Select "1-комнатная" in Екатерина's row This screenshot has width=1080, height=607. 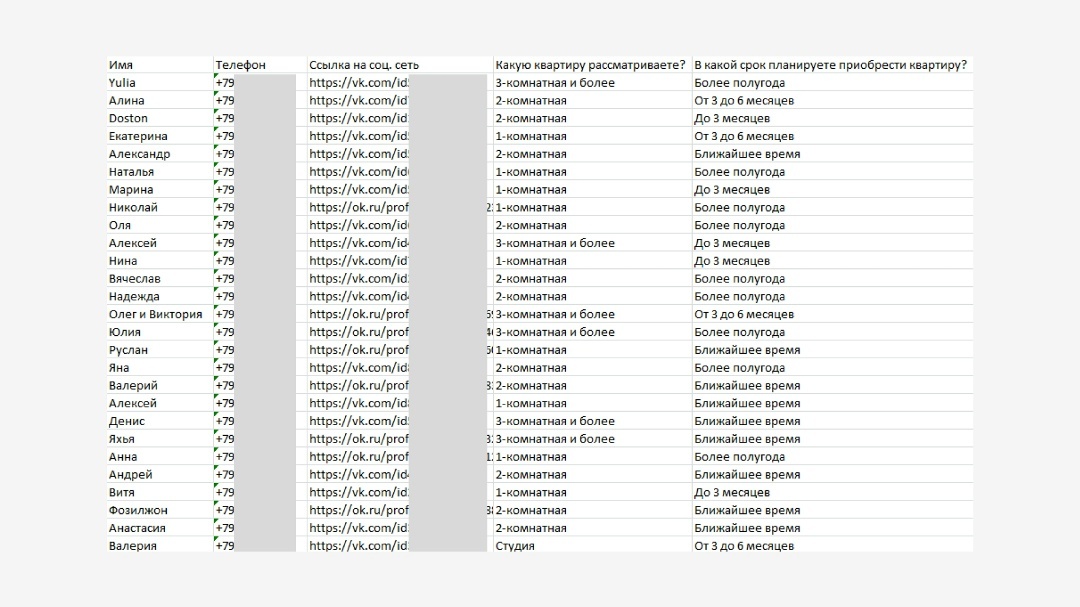tap(531, 136)
